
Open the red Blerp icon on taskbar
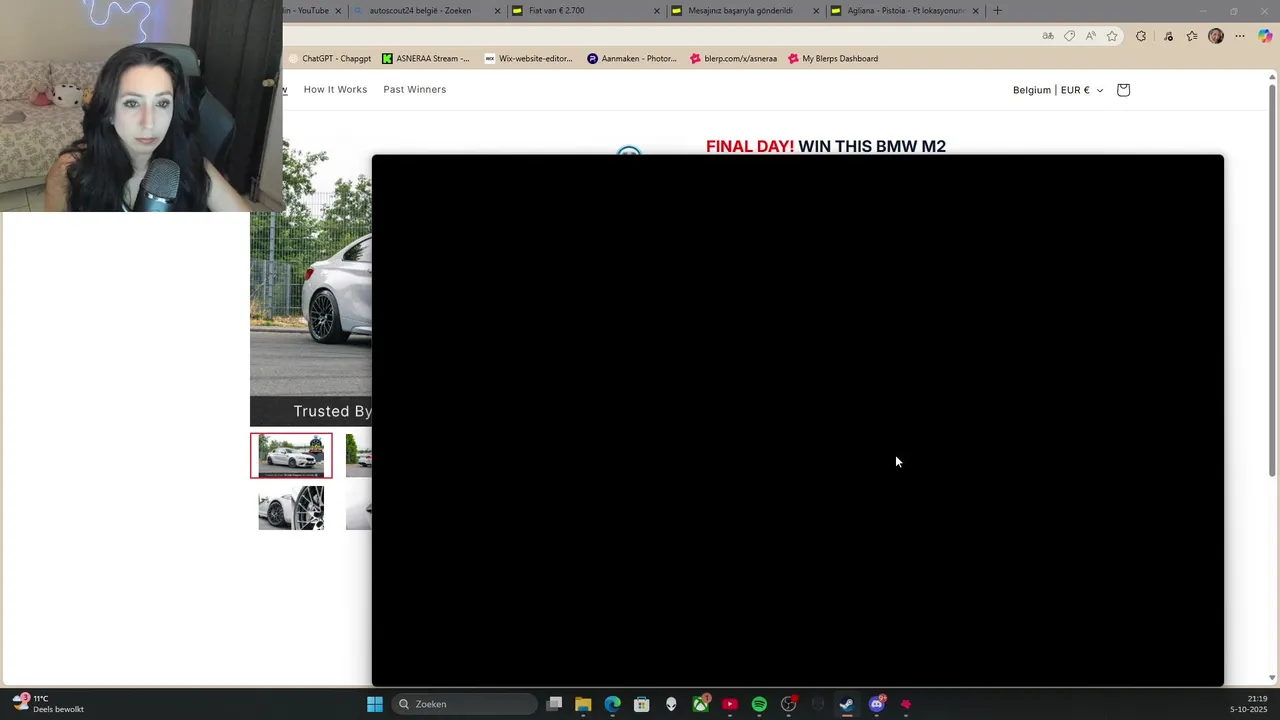pos(906,704)
